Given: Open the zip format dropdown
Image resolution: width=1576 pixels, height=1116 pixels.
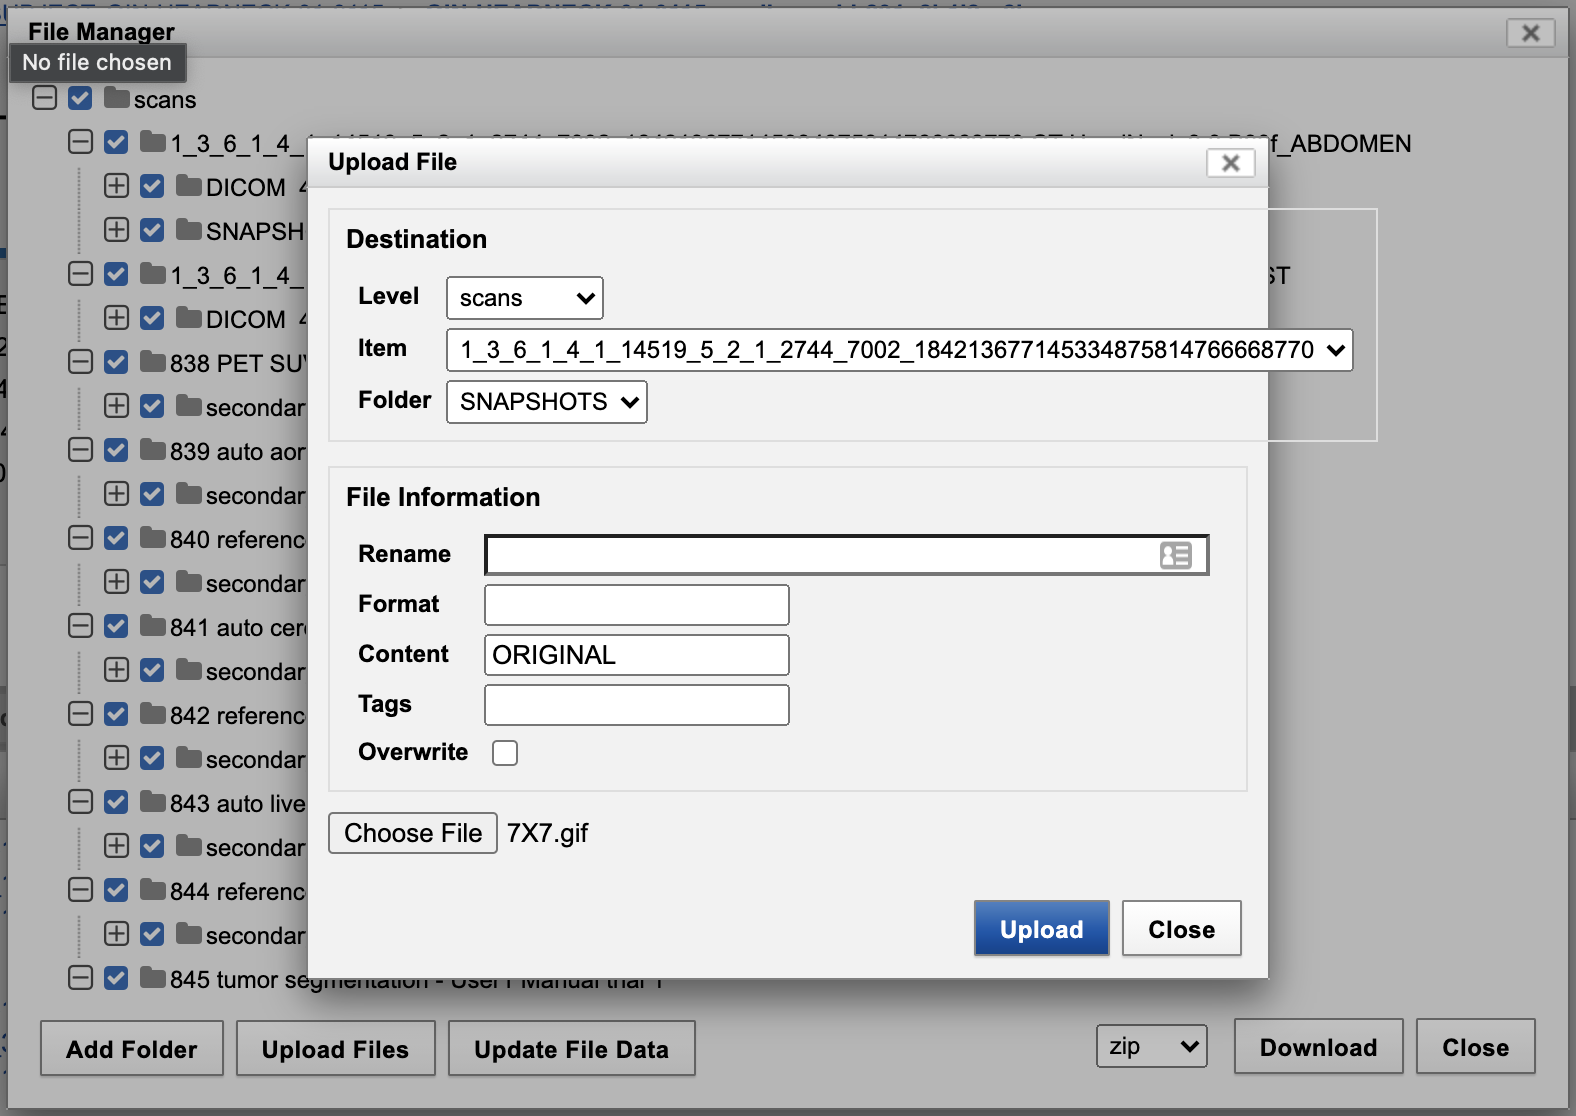Looking at the screenshot, I should [x=1151, y=1047].
